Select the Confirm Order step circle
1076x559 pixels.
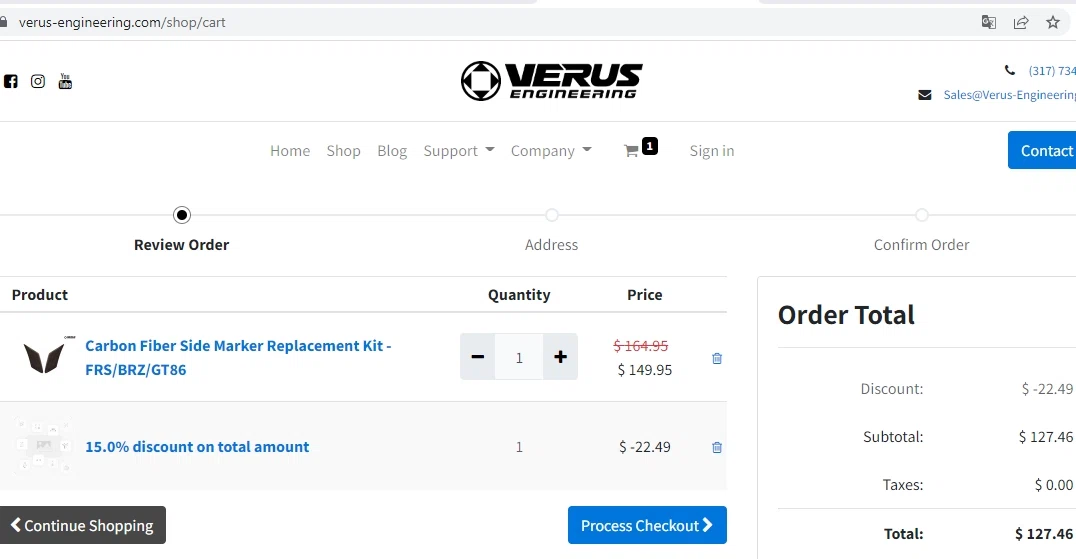pos(922,215)
